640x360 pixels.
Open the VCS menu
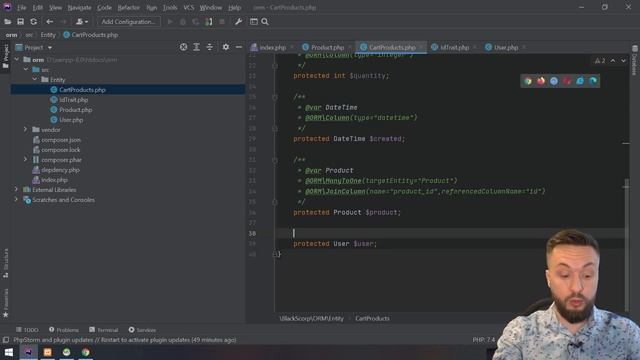(189, 7)
